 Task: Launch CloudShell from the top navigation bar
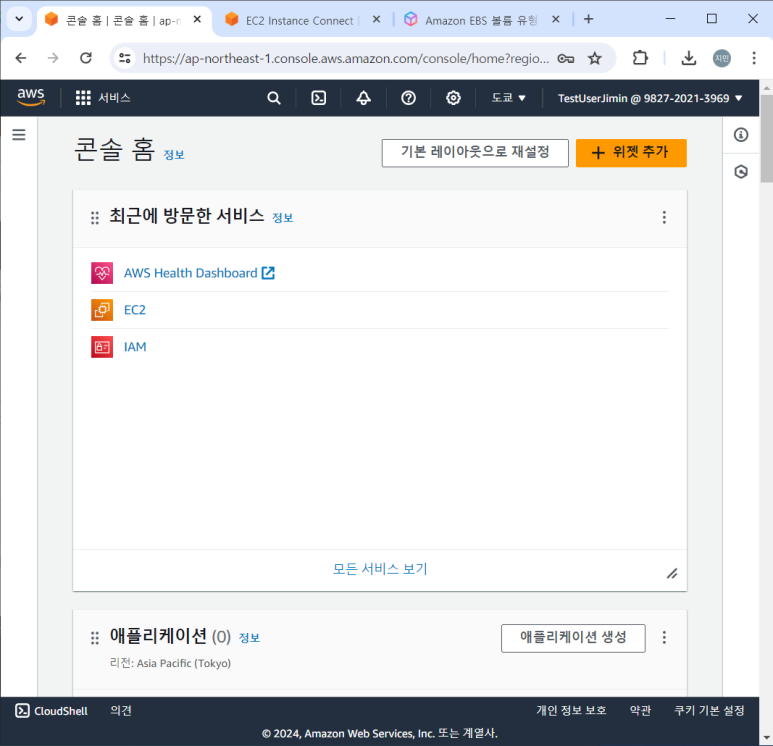coord(318,98)
